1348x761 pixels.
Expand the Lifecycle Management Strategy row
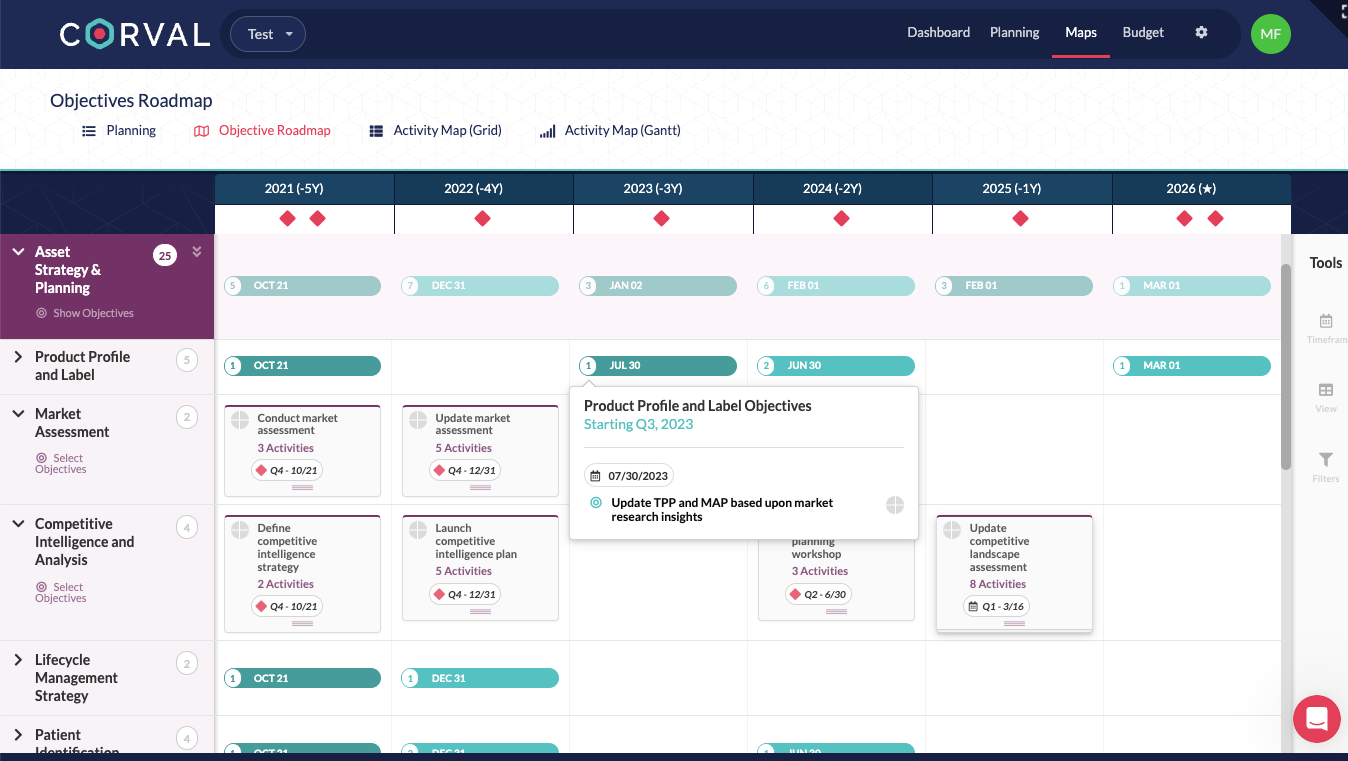(18, 659)
